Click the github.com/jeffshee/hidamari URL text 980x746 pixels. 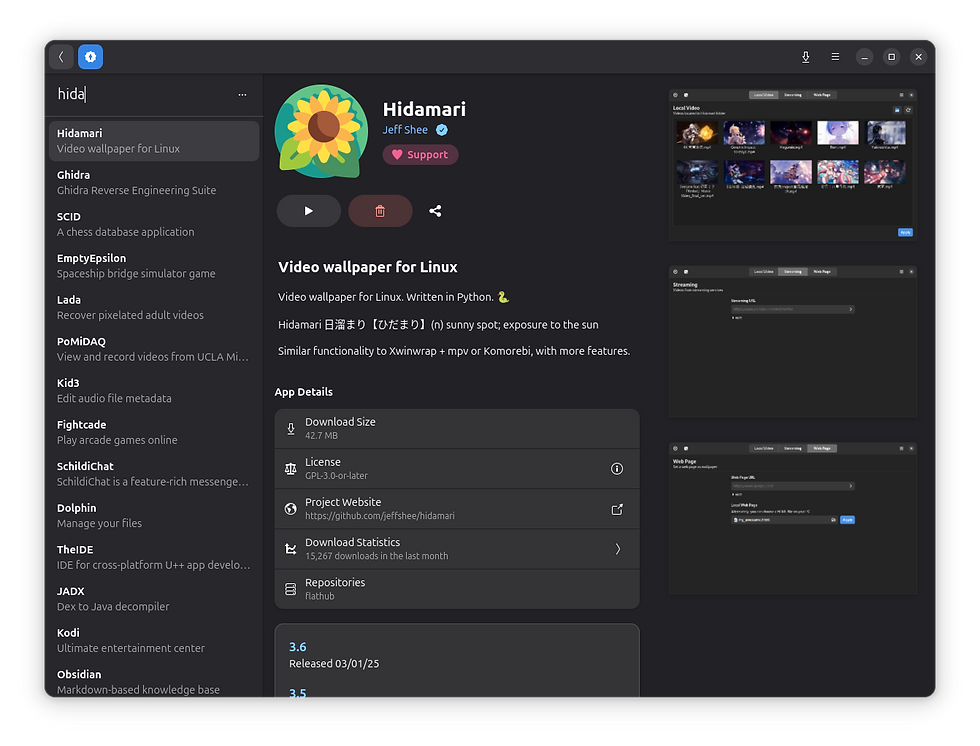380,516
